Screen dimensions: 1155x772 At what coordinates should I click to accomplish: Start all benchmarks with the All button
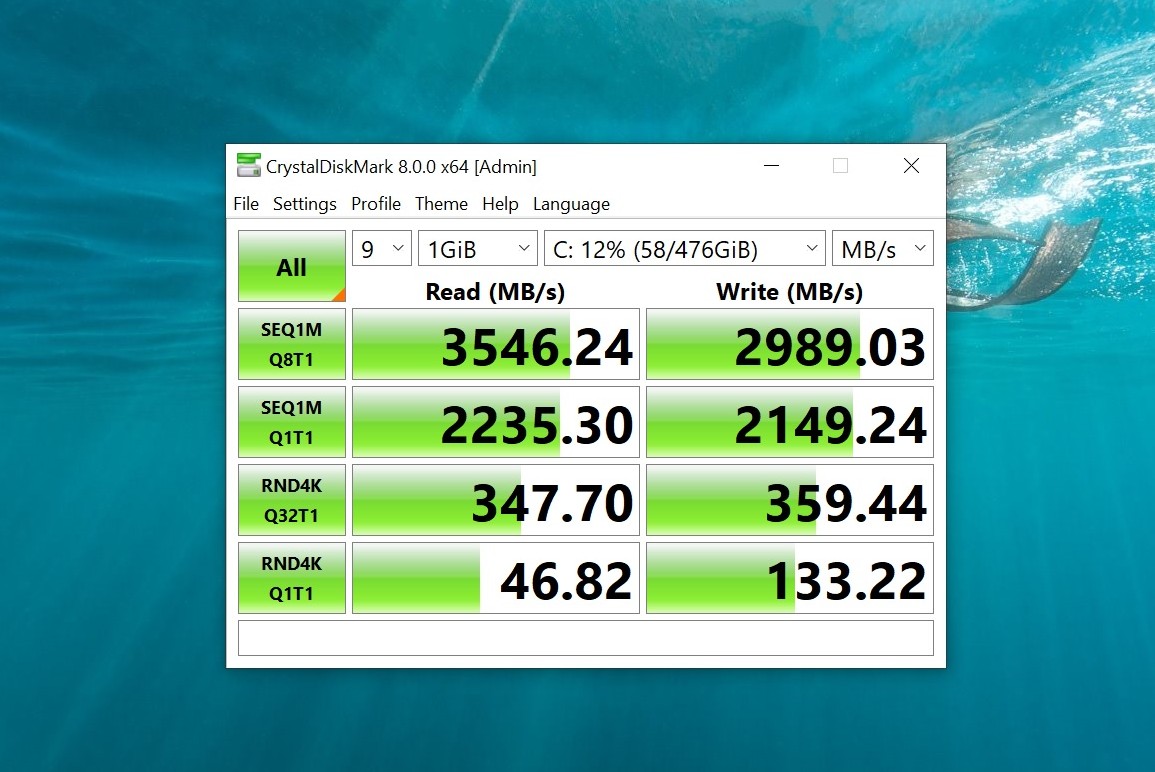tap(292, 267)
